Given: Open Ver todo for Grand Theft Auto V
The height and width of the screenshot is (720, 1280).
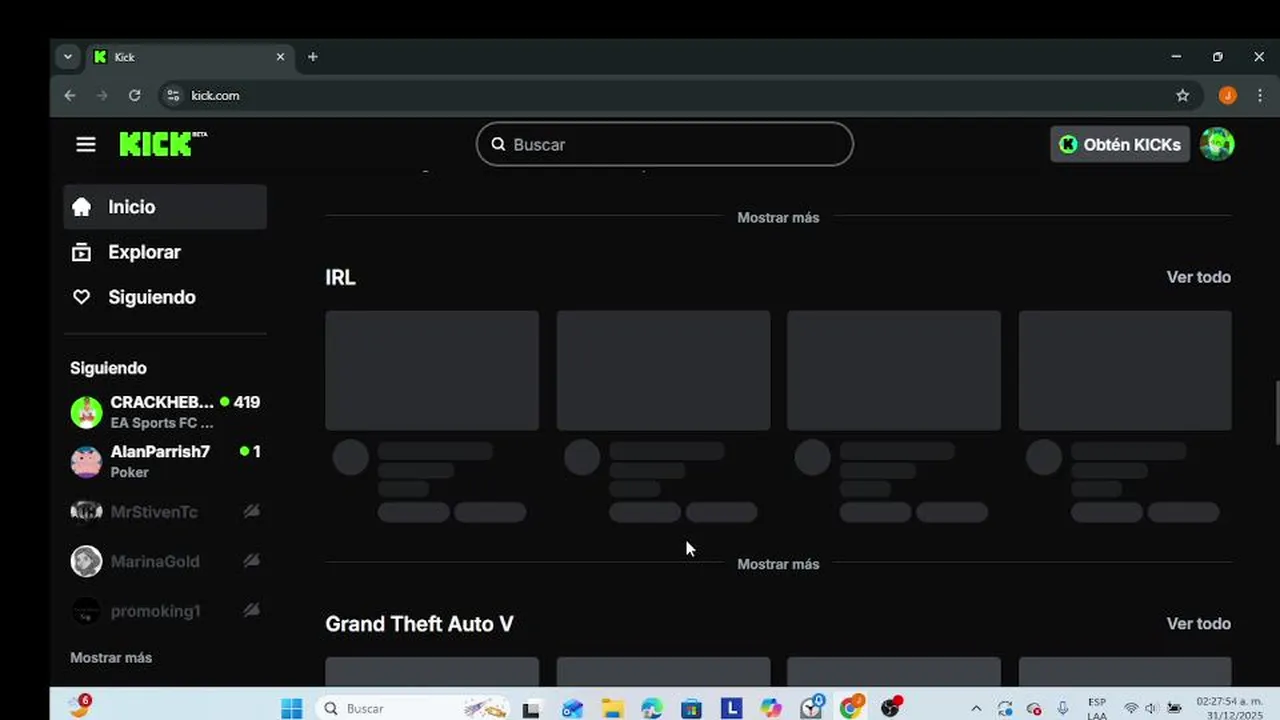Looking at the screenshot, I should tap(1198, 623).
